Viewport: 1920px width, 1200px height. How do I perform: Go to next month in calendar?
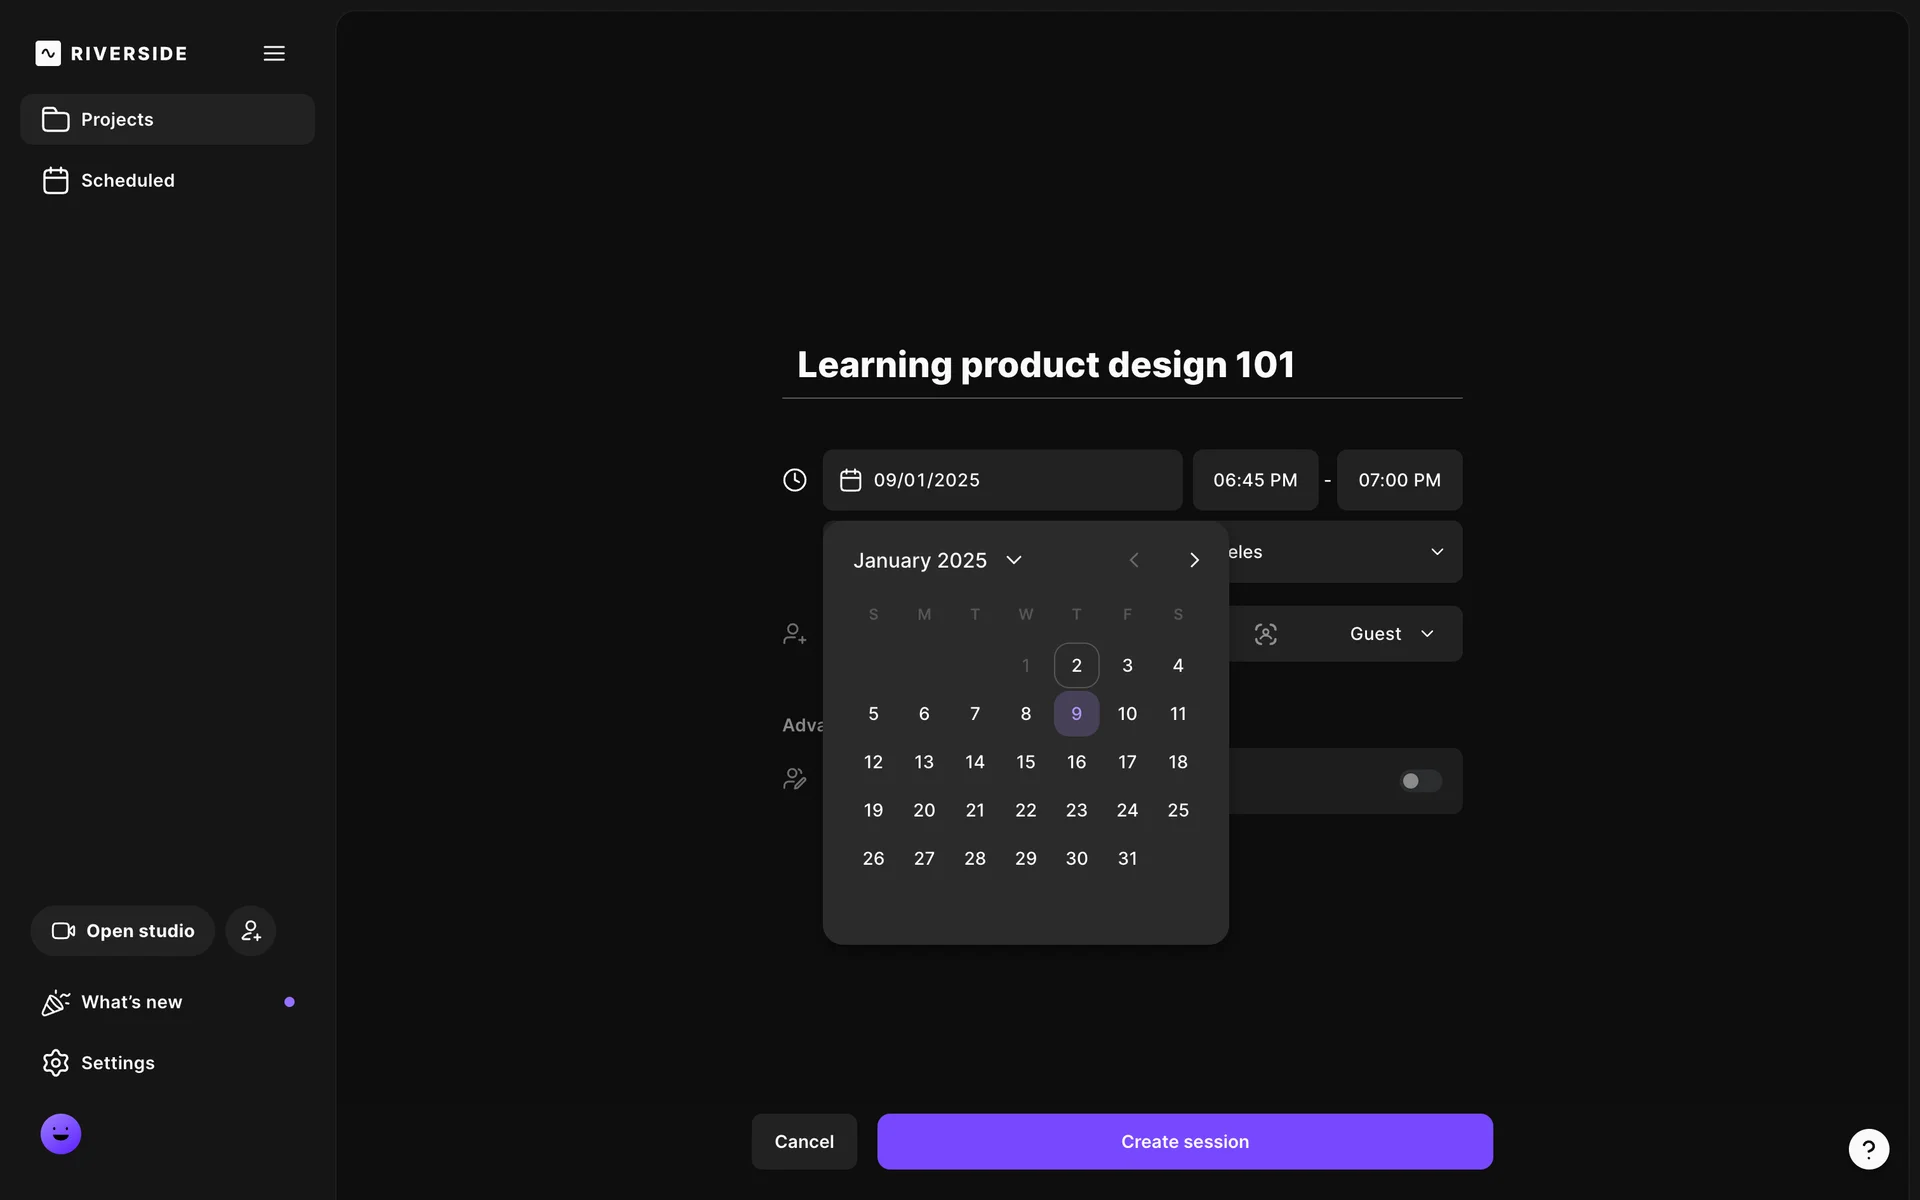(x=1194, y=560)
